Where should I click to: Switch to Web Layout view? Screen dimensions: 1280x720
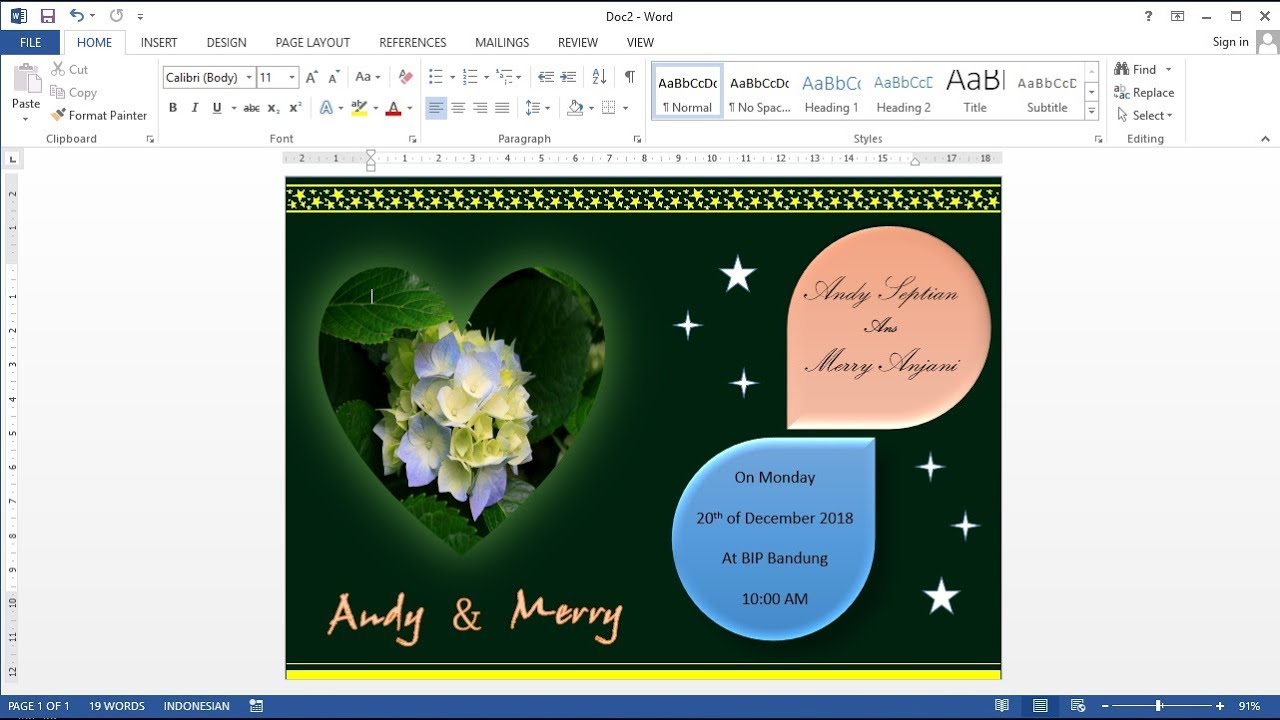pos(1078,706)
